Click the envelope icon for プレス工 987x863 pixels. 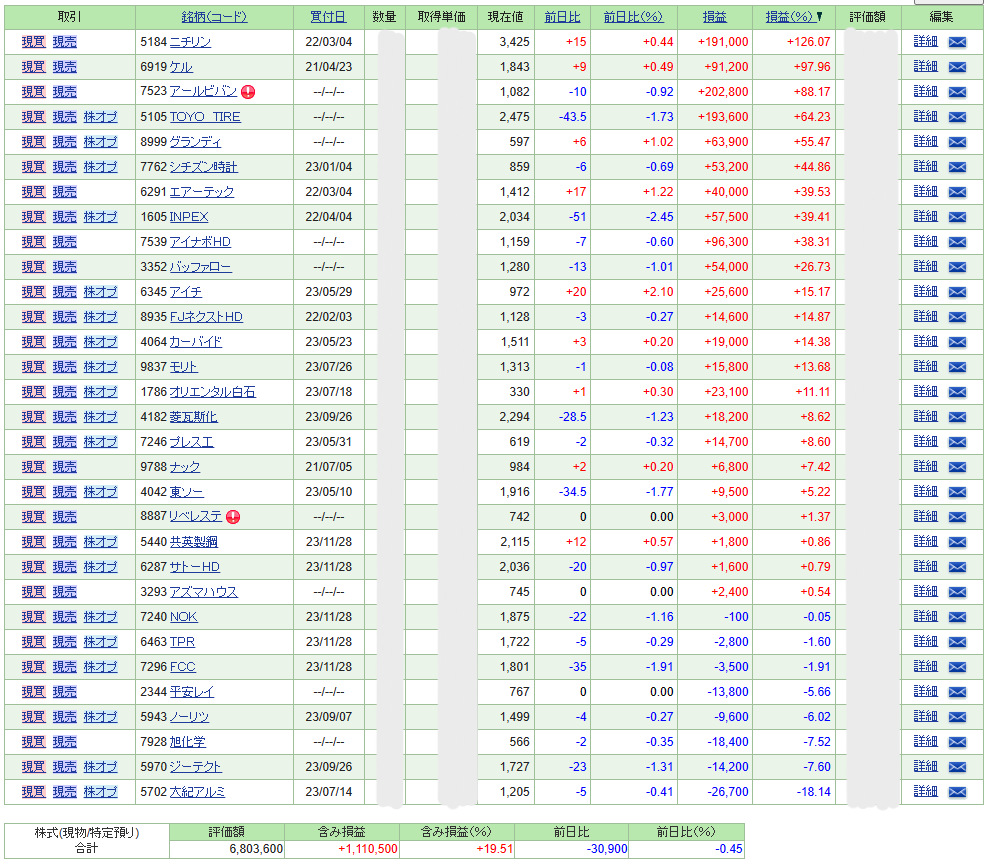coord(957,443)
